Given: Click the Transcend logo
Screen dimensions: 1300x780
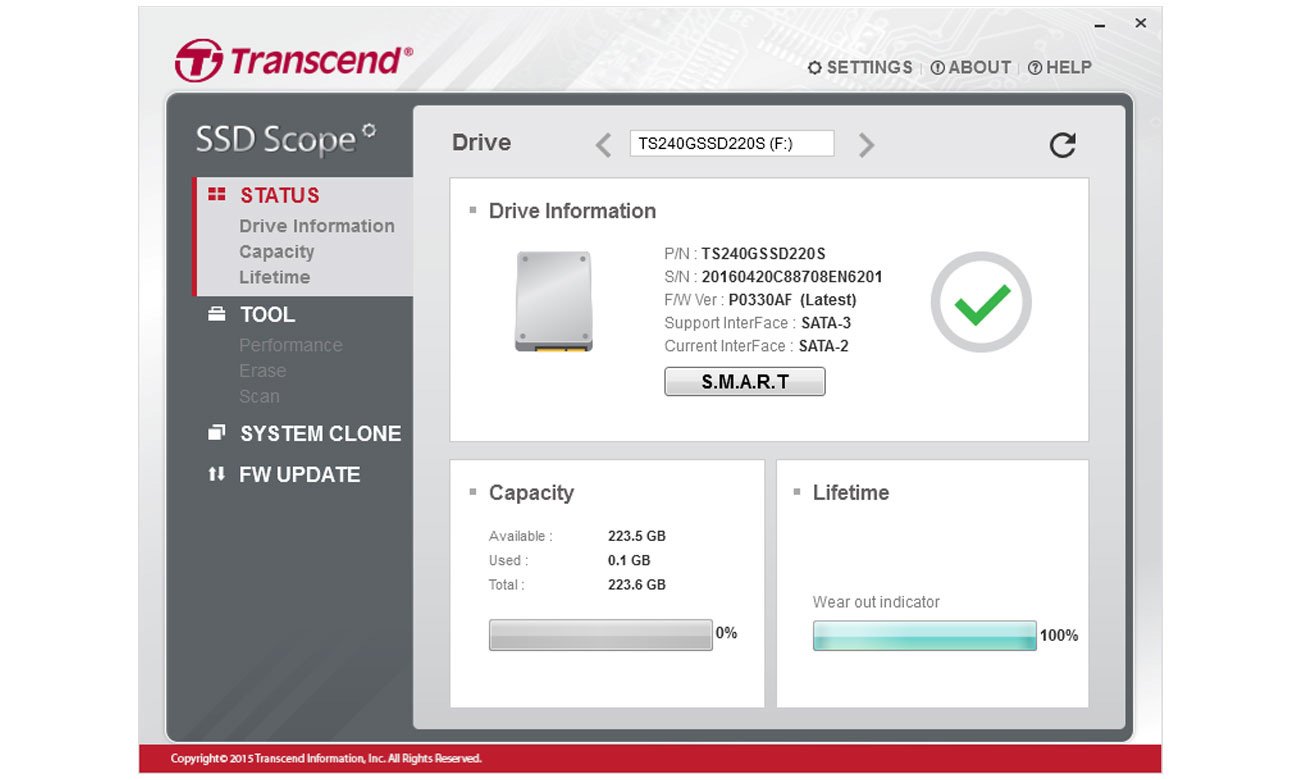Looking at the screenshot, I should coord(293,61).
